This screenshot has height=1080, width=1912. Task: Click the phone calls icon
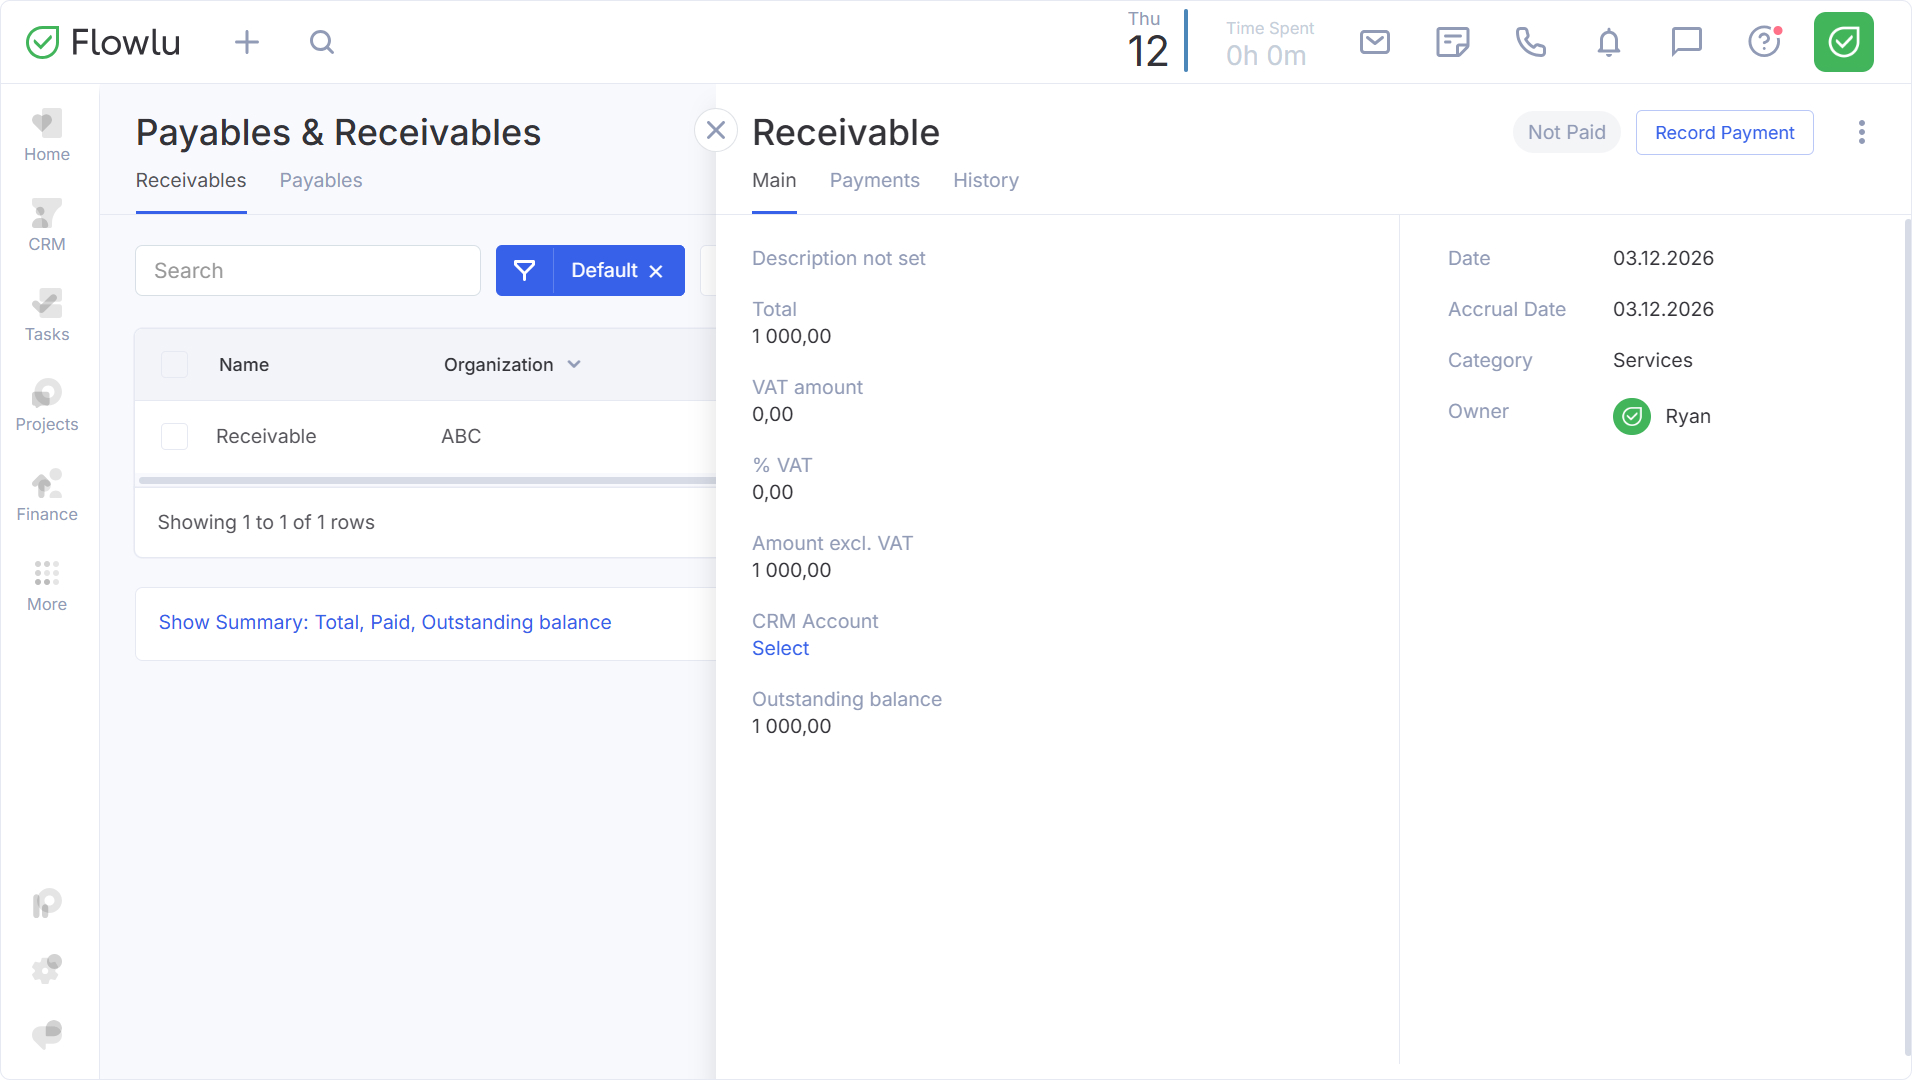coord(1530,42)
